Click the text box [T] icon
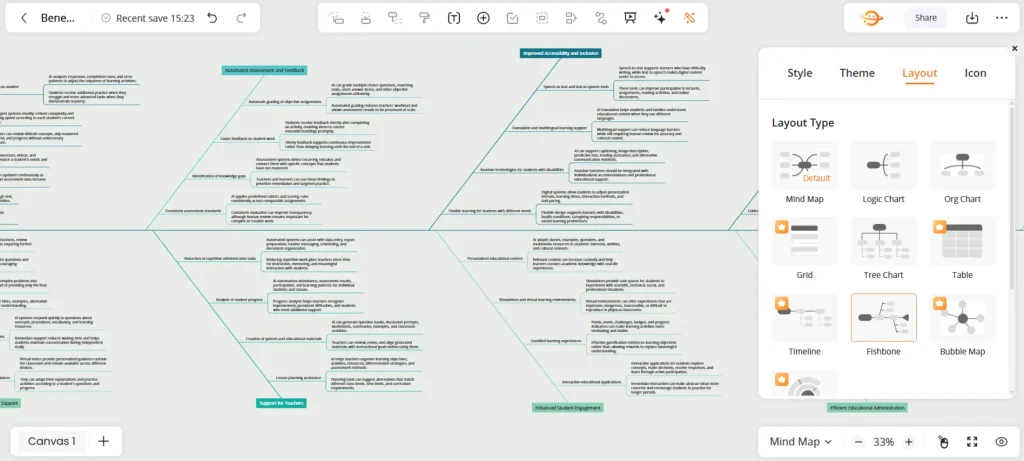 click(453, 18)
